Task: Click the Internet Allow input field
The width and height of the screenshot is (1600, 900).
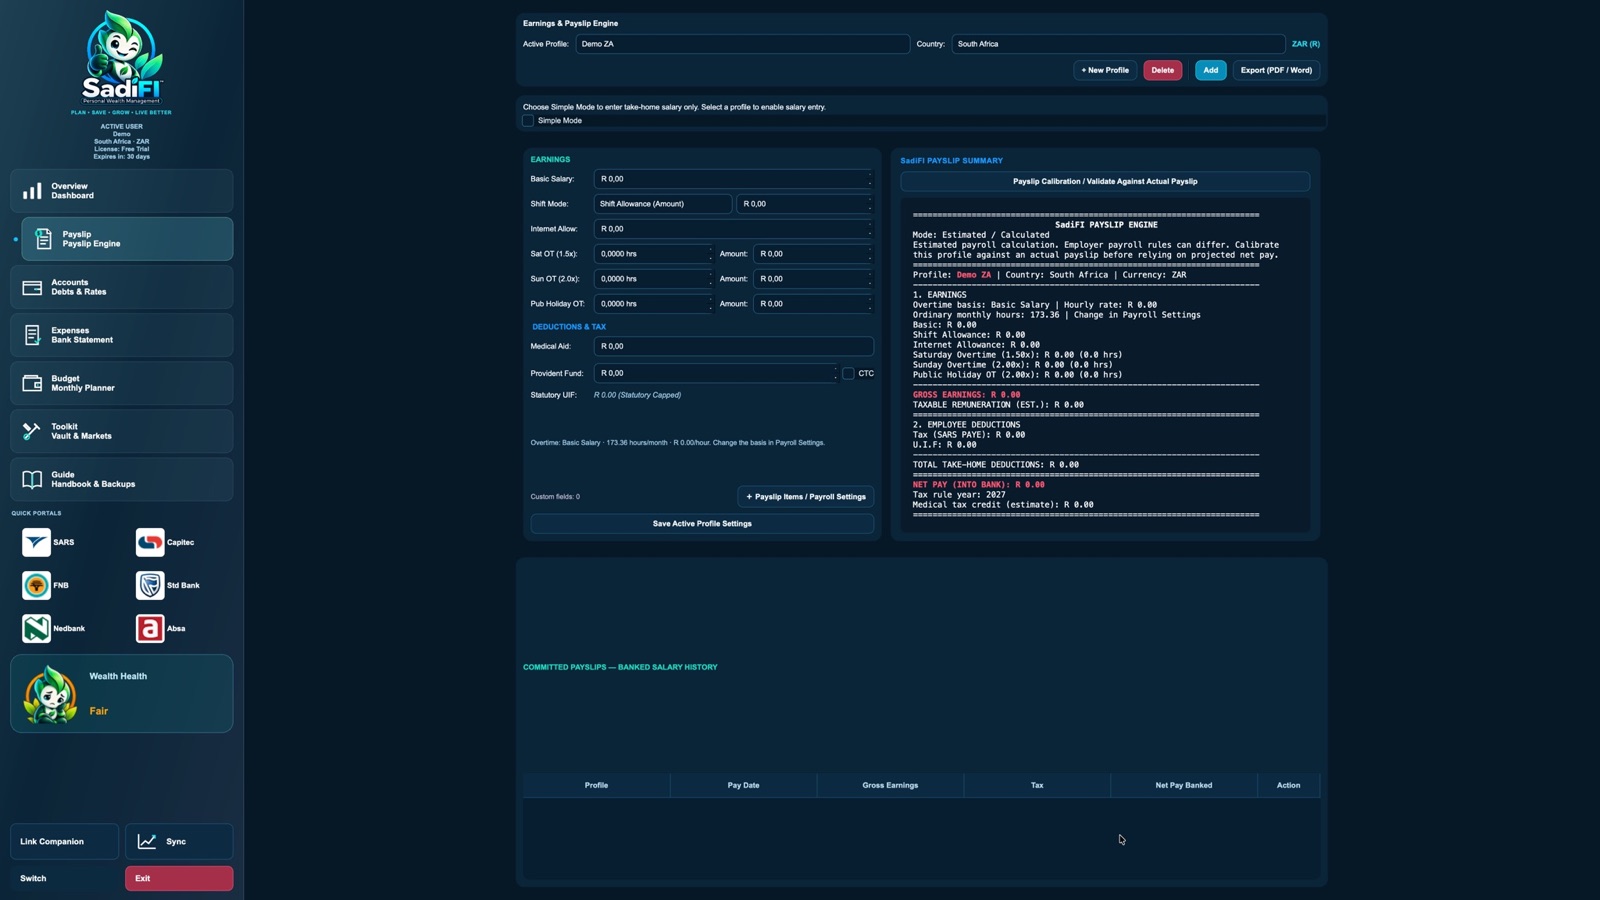Action: [x=733, y=229]
